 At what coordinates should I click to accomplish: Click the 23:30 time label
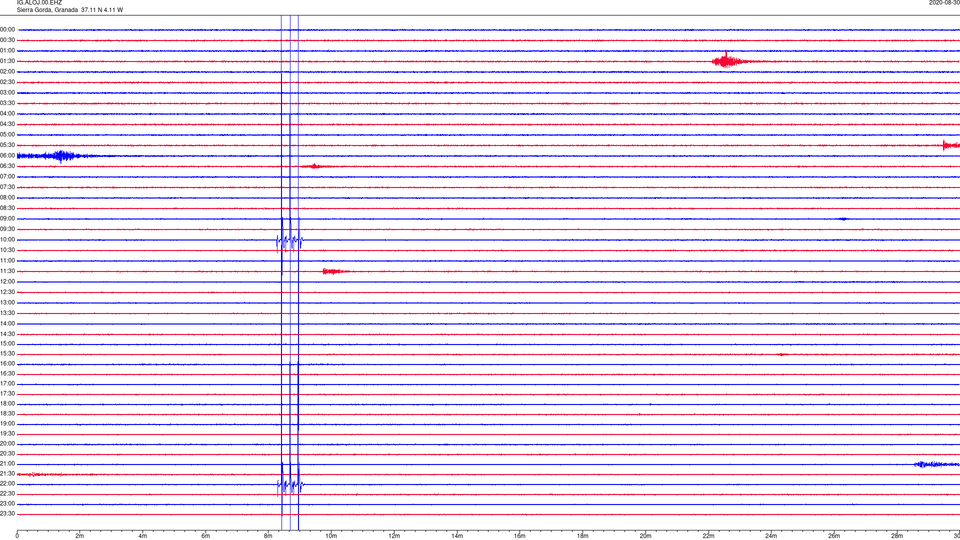[x=7, y=514]
